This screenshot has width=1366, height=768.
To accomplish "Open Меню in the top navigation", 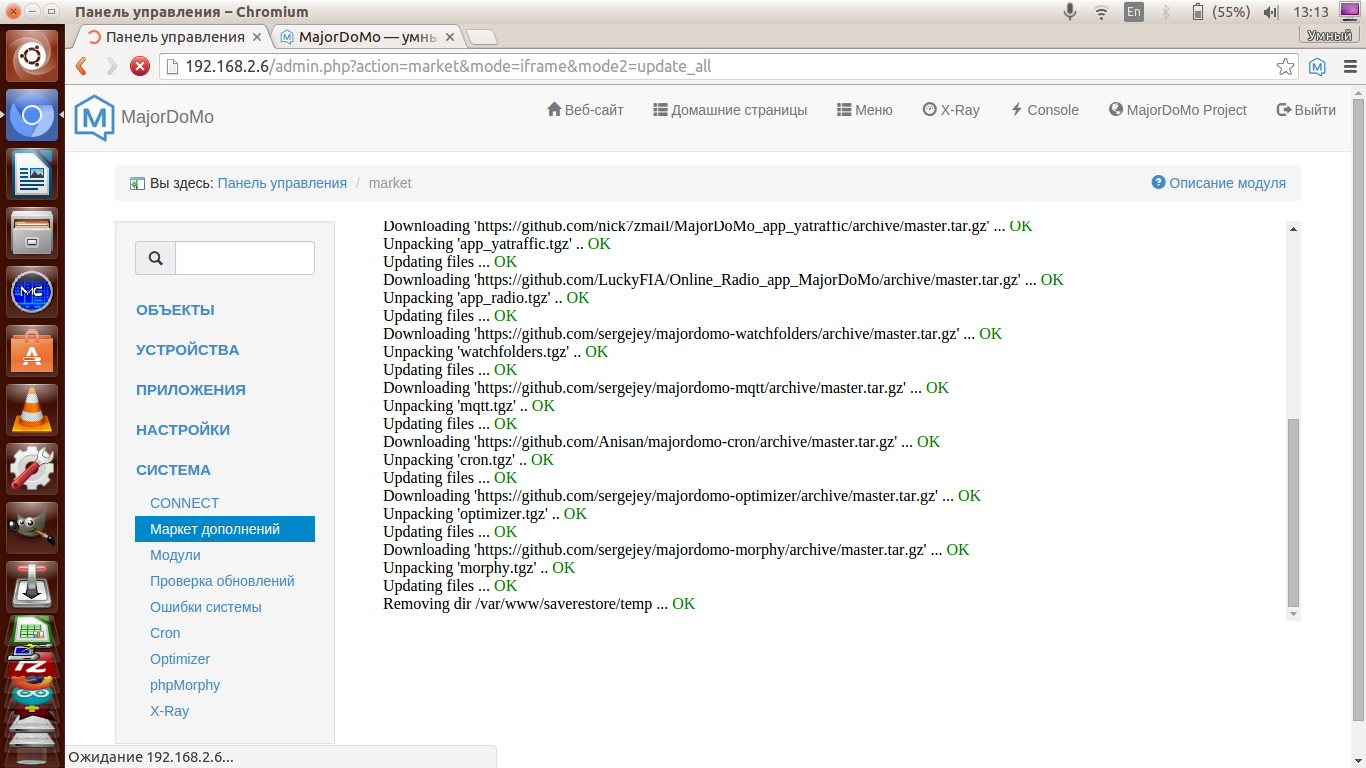I will pos(865,110).
